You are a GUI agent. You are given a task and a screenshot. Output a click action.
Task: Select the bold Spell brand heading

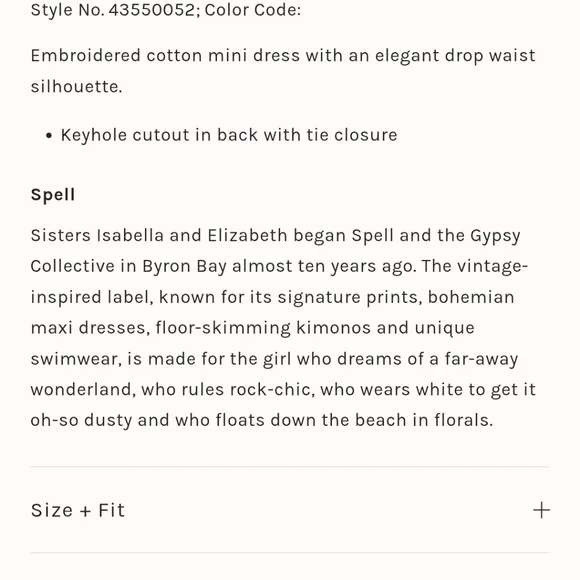53,195
